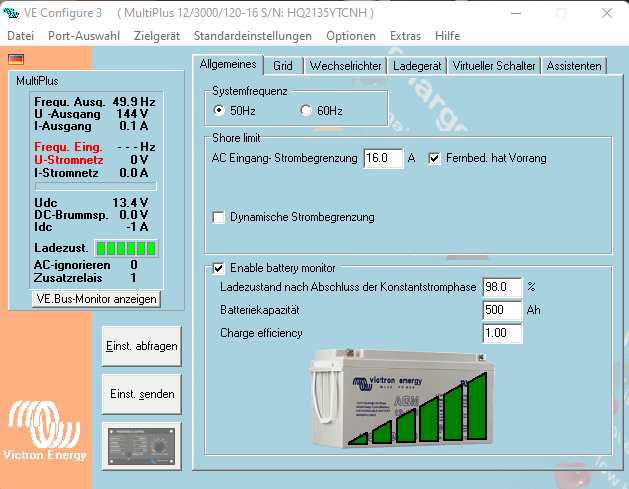Click the DC-Brummsp. 0.0 V reading
This screenshot has width=629, height=489.
point(91,215)
